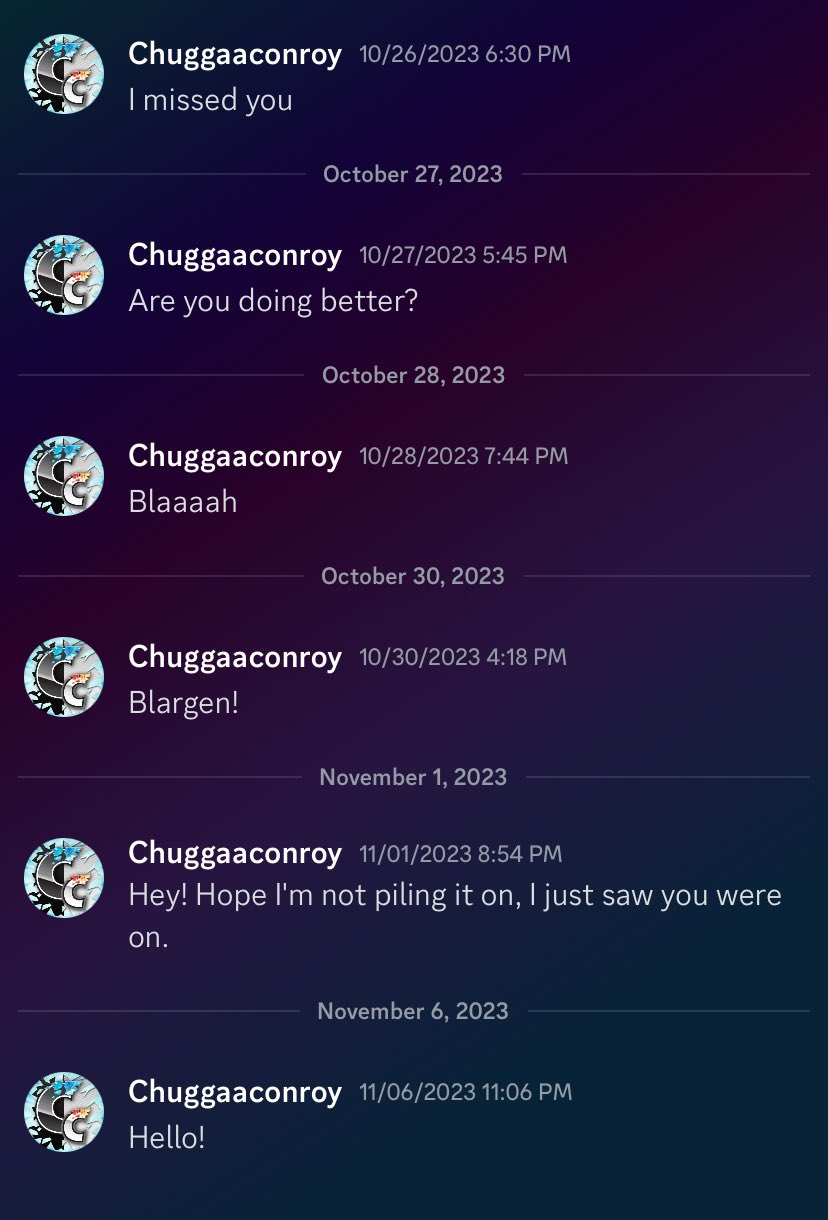Screen dimensions: 828x1220
Task: Open Chuggaaconroy username on 10/30/2023 message
Action: coord(235,658)
